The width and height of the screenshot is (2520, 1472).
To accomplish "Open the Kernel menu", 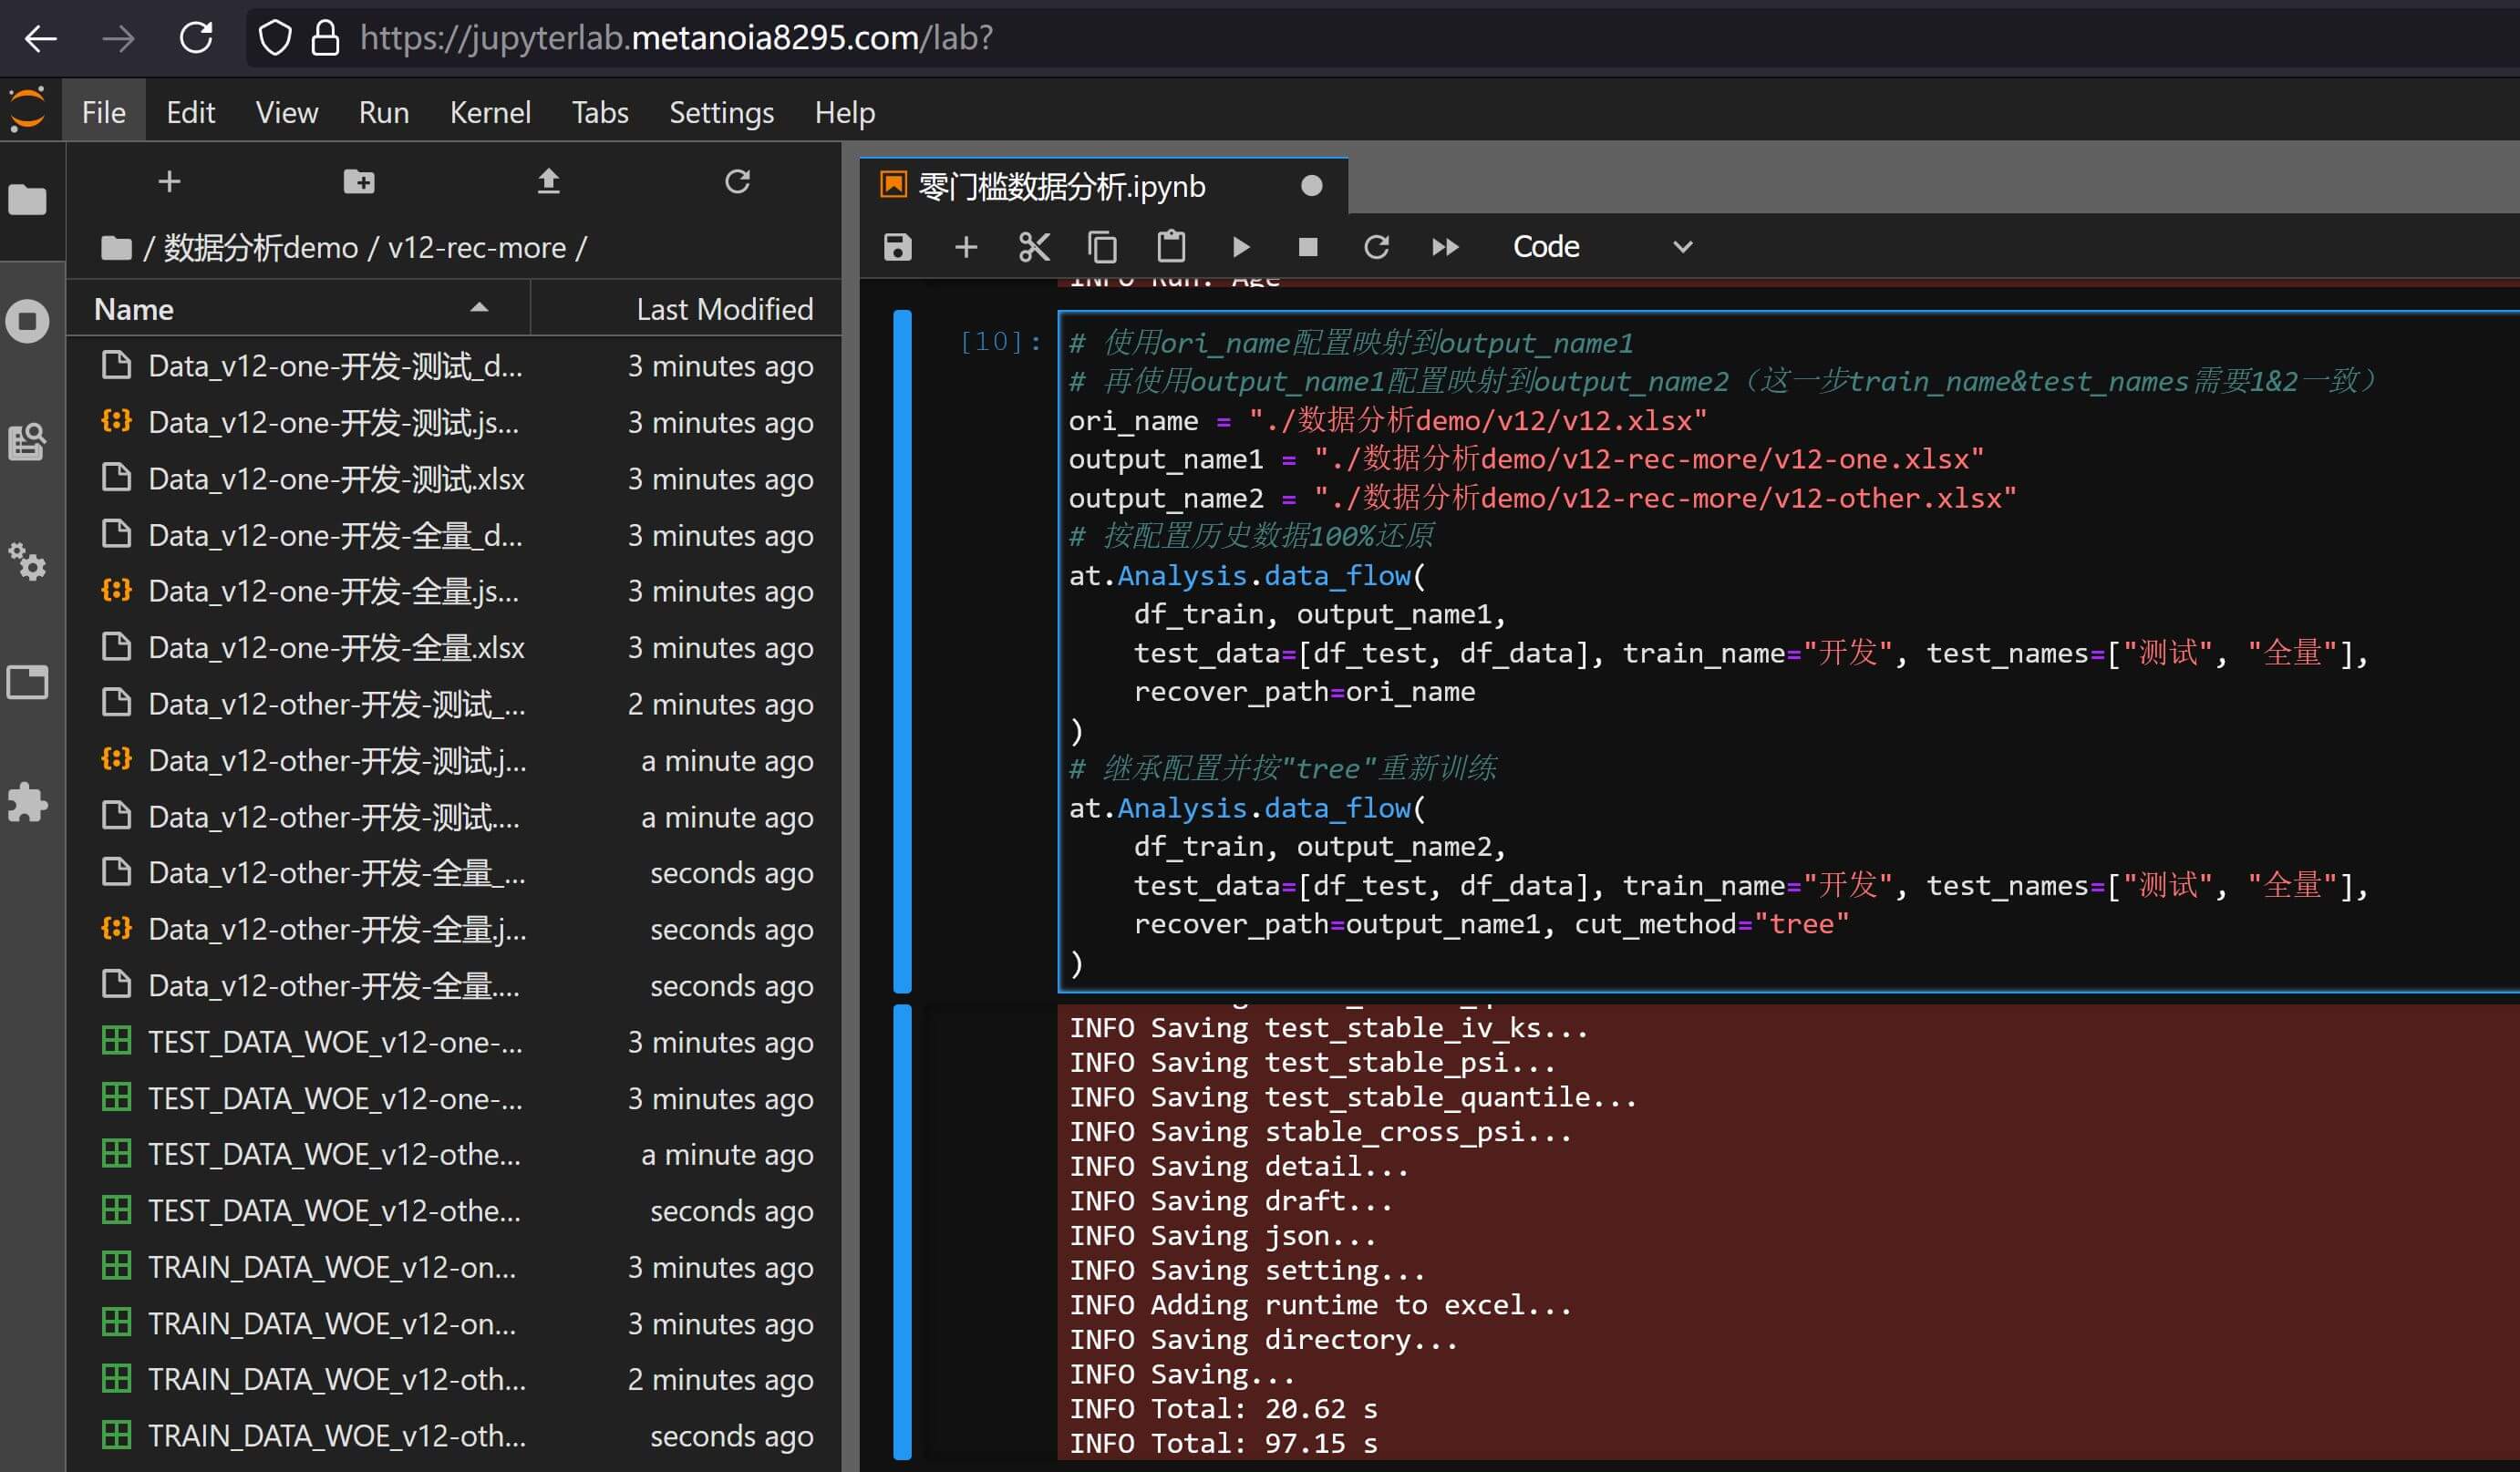I will (489, 112).
